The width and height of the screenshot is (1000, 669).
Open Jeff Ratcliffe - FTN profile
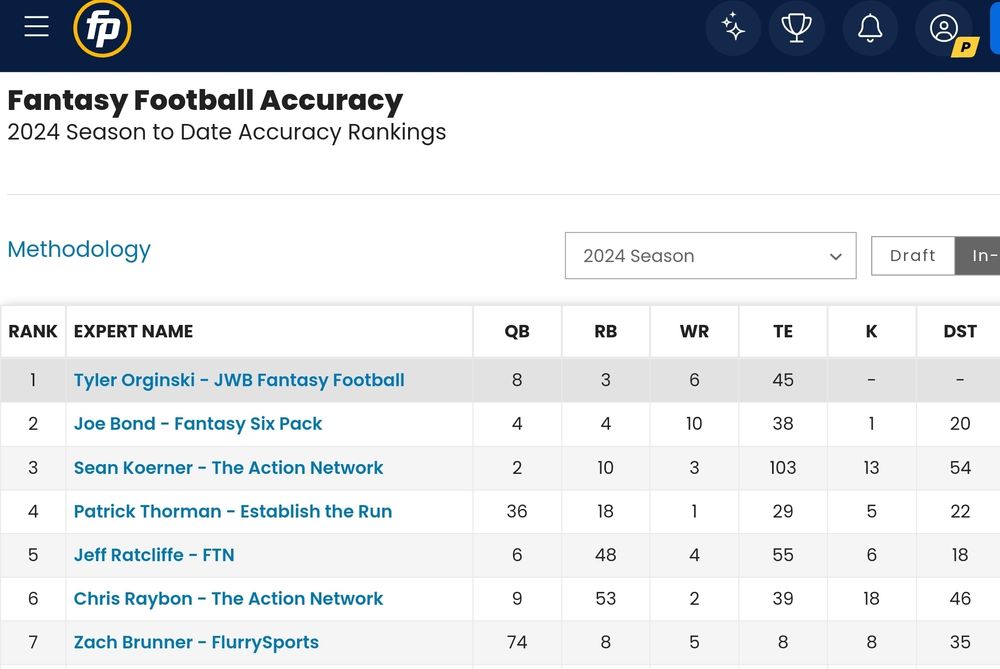(x=154, y=555)
